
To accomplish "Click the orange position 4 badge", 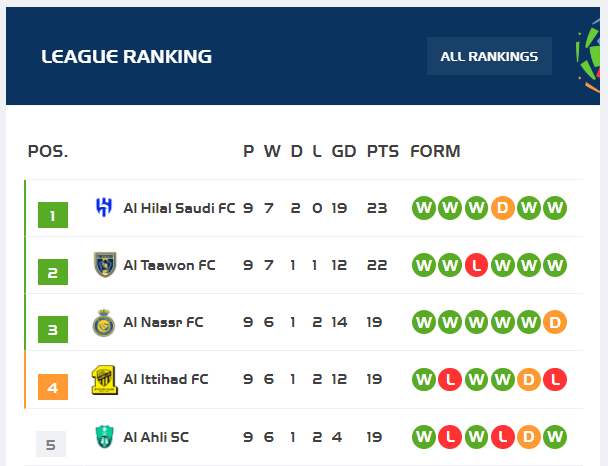I will [53, 387].
